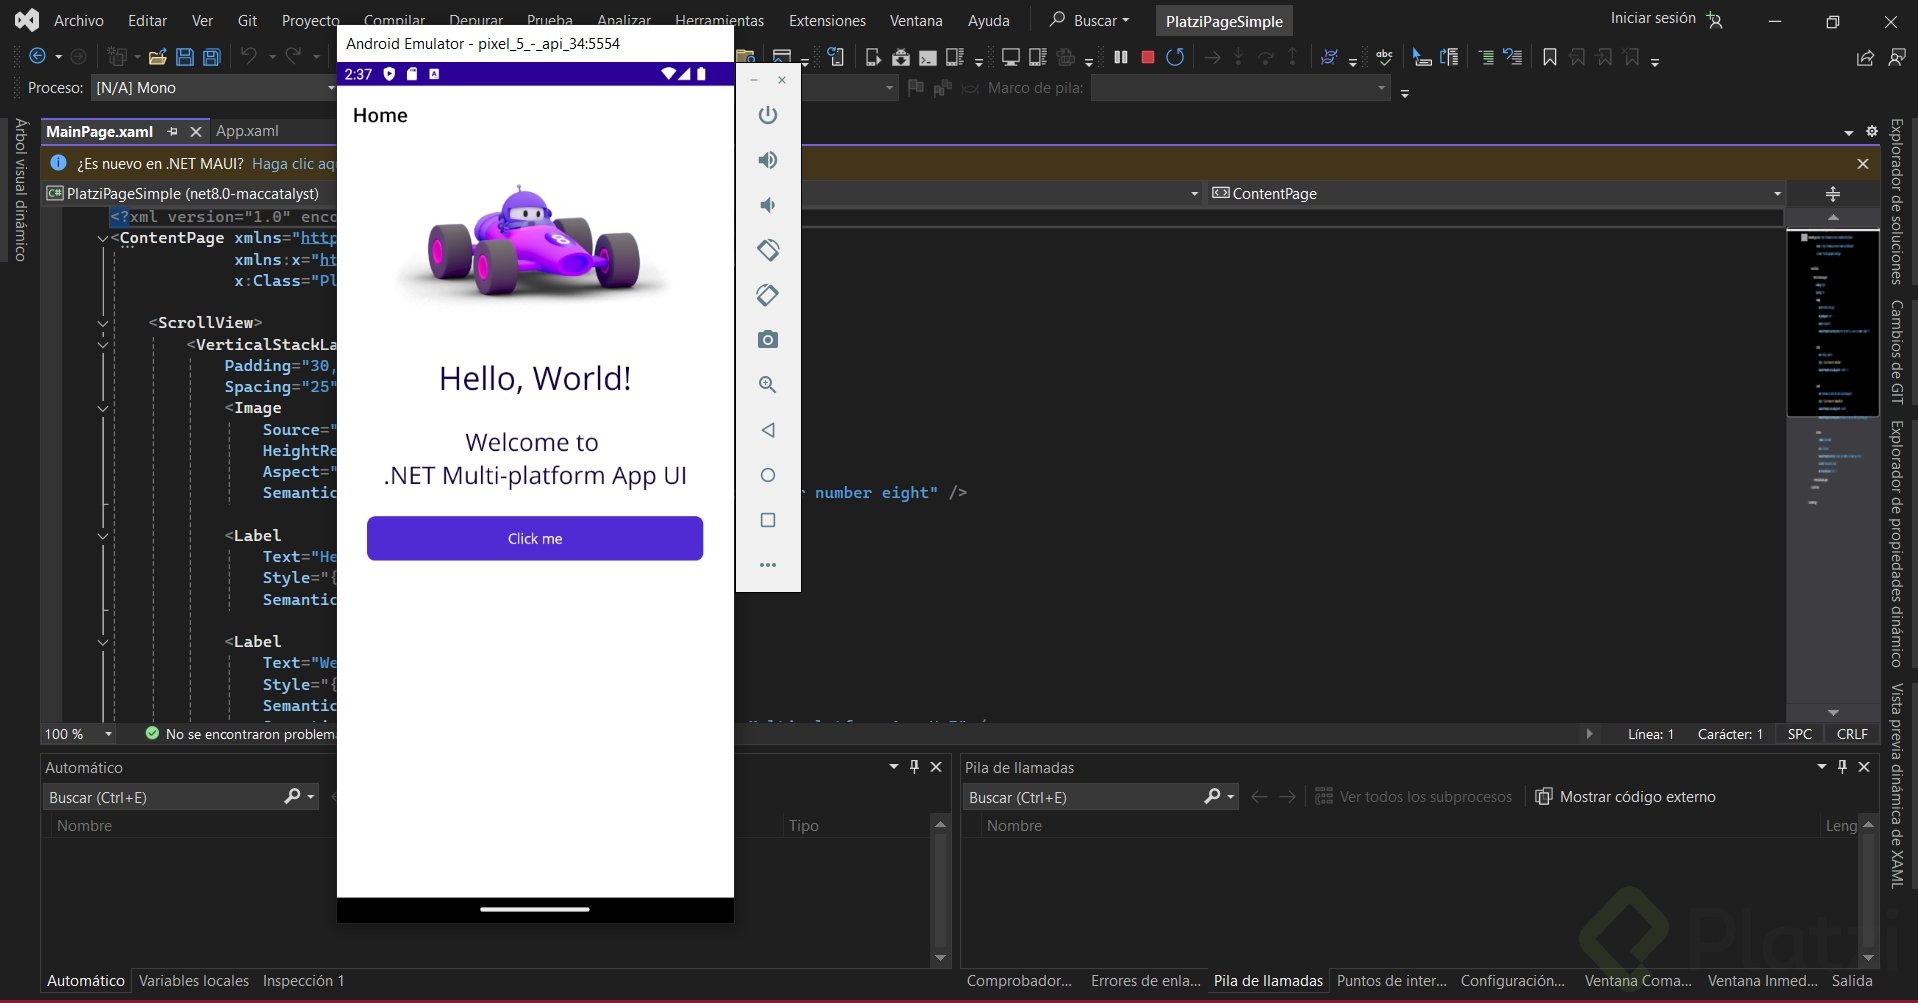
Task: Raise the emulator volume
Action: tap(767, 160)
